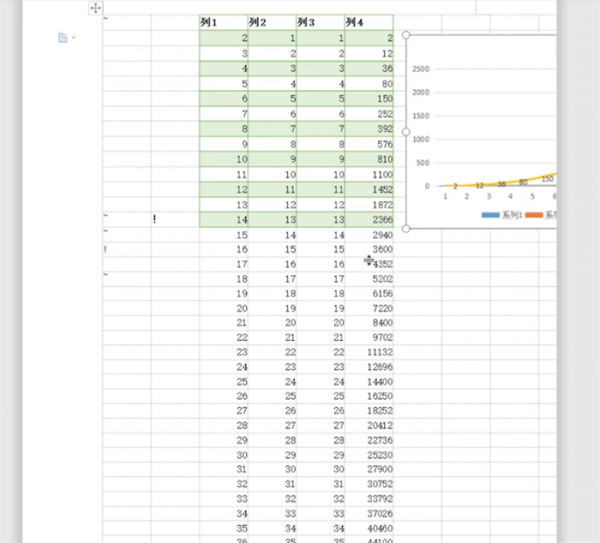Click the blue 系列1 legend swatch
The height and width of the screenshot is (543, 600).
point(491,215)
